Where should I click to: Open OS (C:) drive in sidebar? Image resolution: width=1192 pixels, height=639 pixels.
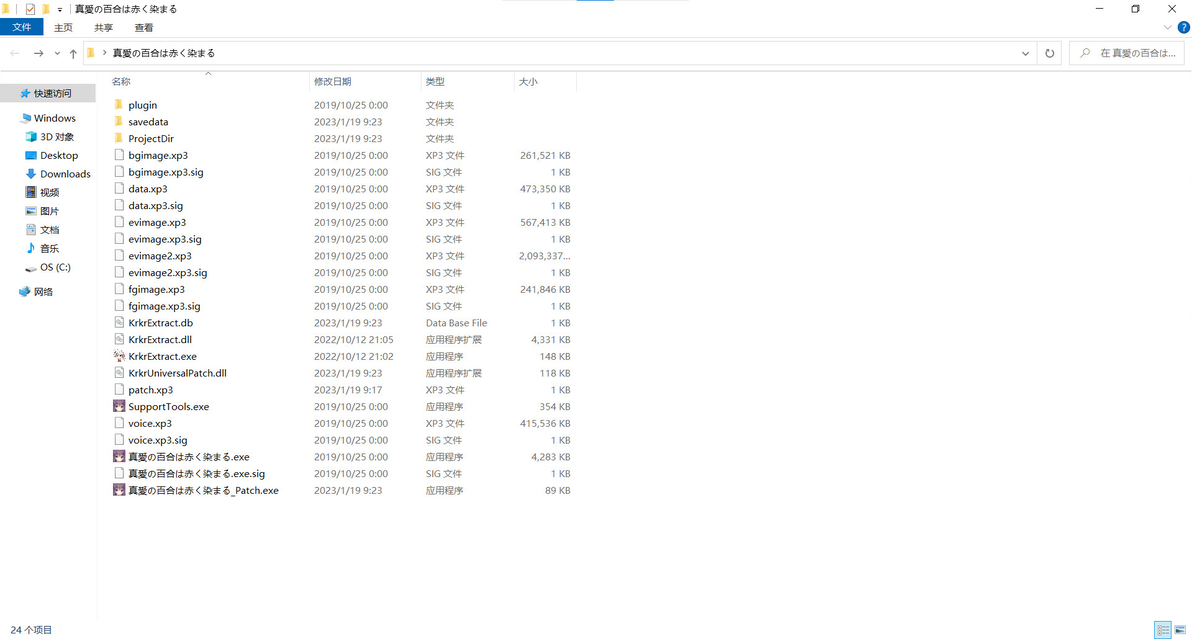point(48,267)
